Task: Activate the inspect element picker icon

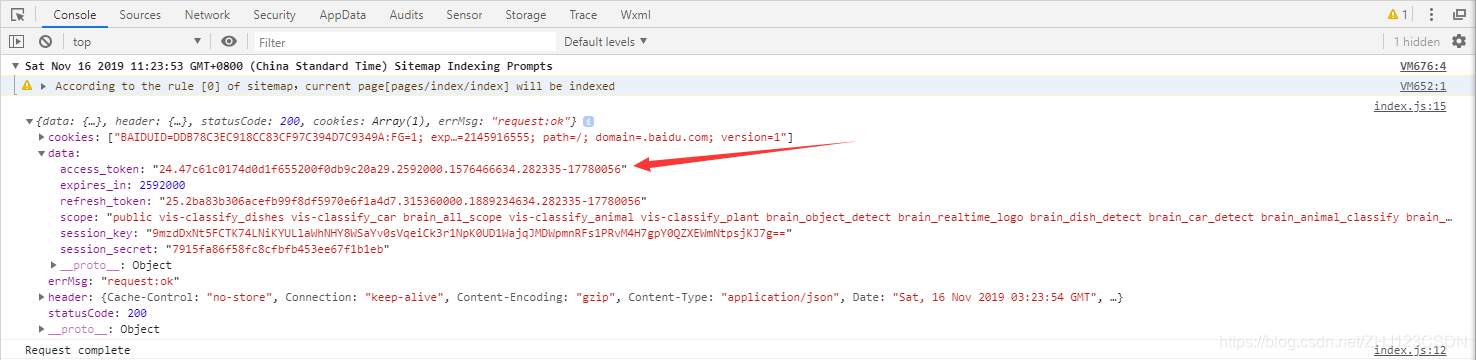Action: [x=17, y=15]
